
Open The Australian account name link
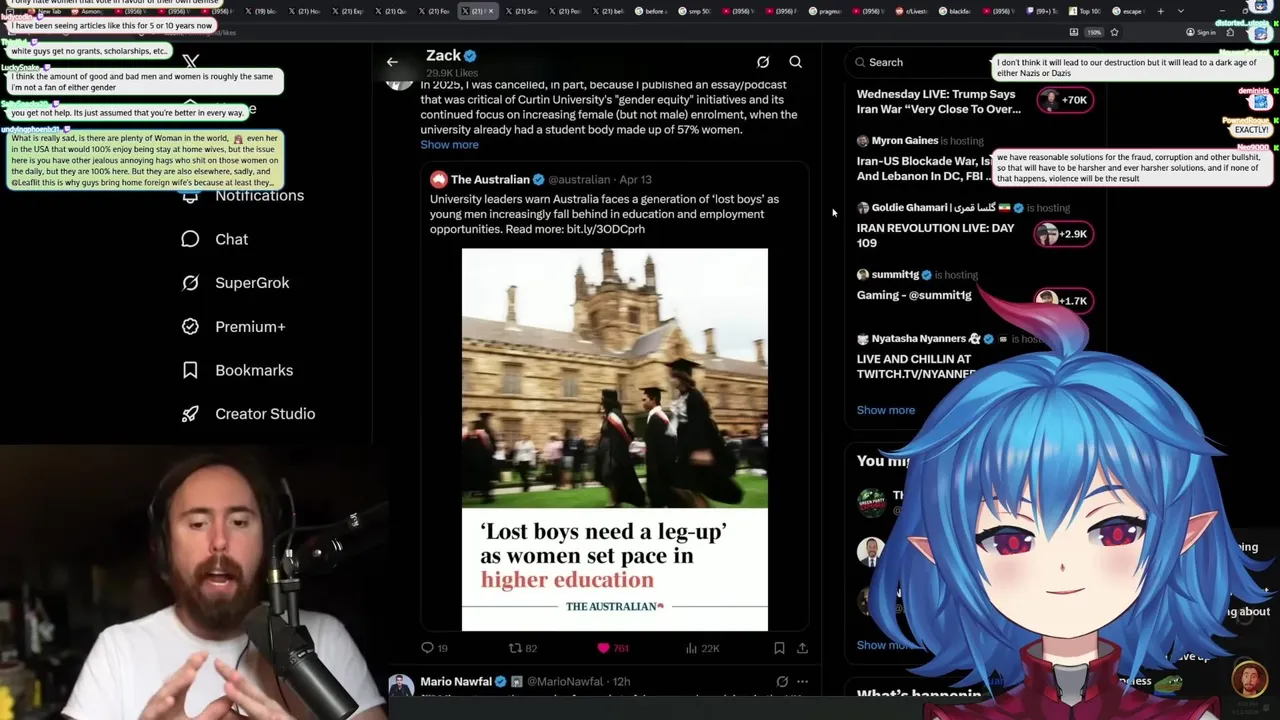coord(490,180)
